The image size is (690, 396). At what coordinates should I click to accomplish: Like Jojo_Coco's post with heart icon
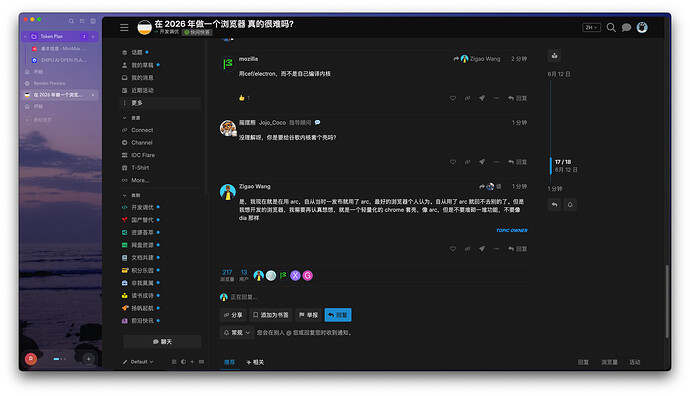[x=453, y=162]
